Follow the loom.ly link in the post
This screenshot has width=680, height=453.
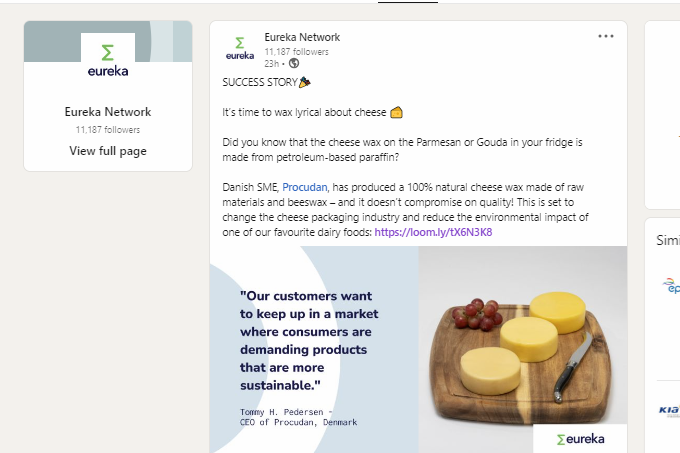click(434, 233)
